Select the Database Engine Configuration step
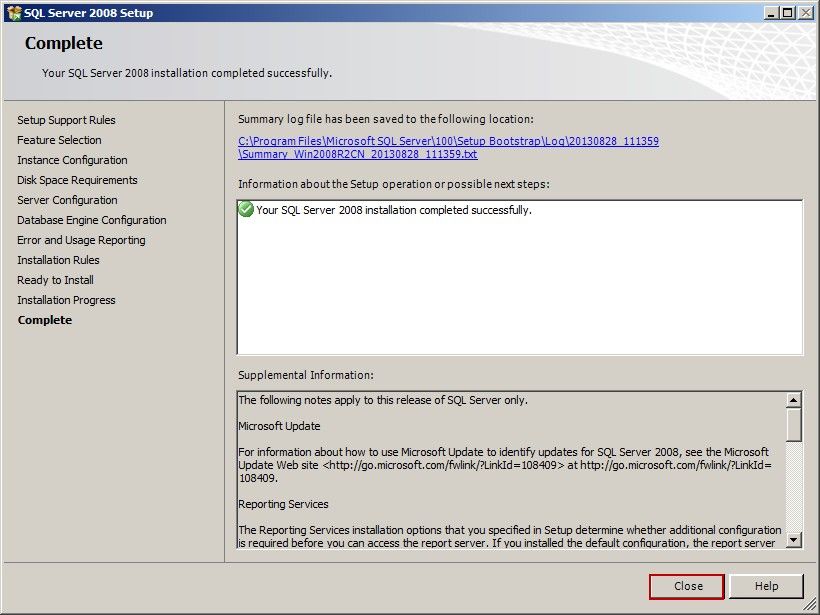 pyautogui.click(x=92, y=220)
